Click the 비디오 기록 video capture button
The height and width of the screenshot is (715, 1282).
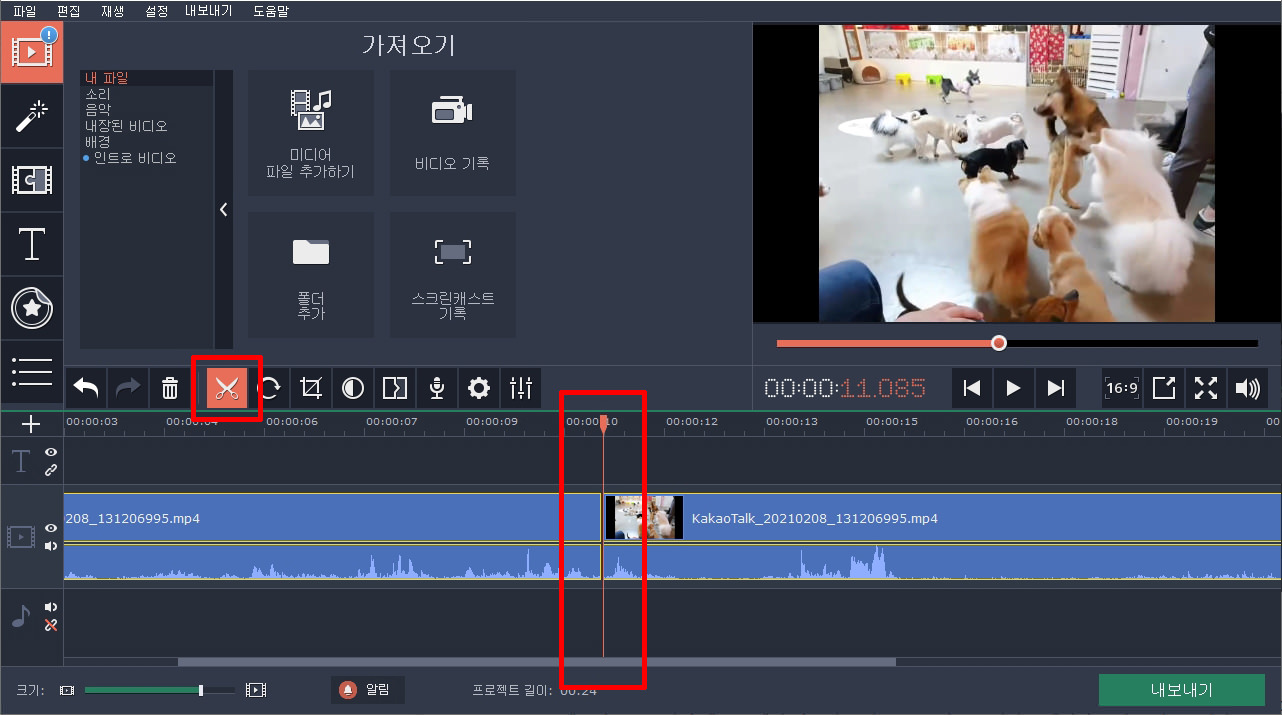(x=452, y=131)
